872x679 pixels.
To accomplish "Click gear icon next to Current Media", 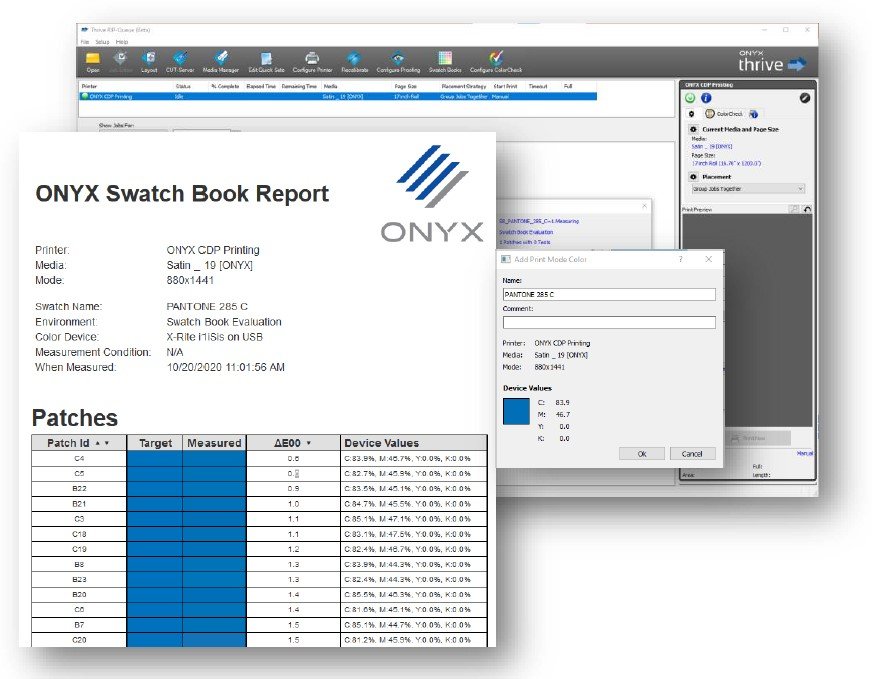I will coord(693,129).
